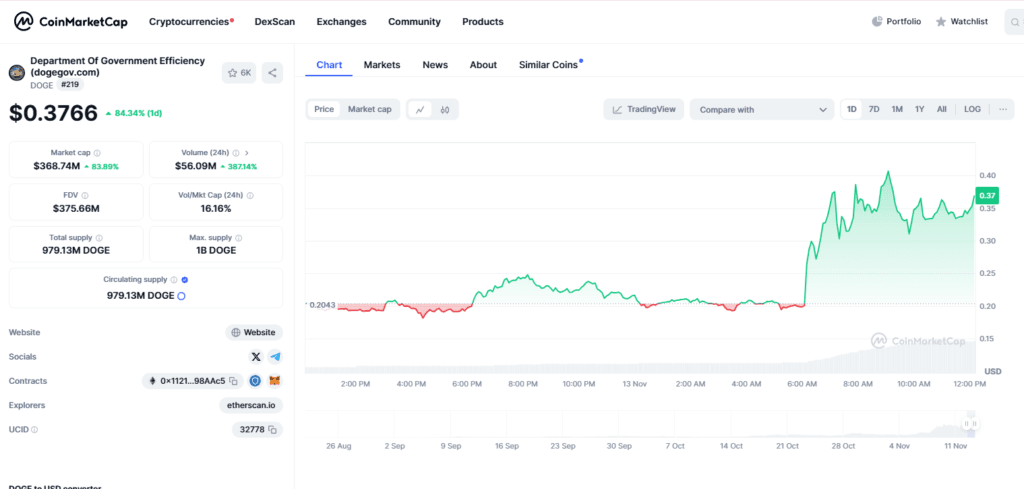This screenshot has width=1024, height=489.
Task: Select the Price toggle
Action: 324,110
